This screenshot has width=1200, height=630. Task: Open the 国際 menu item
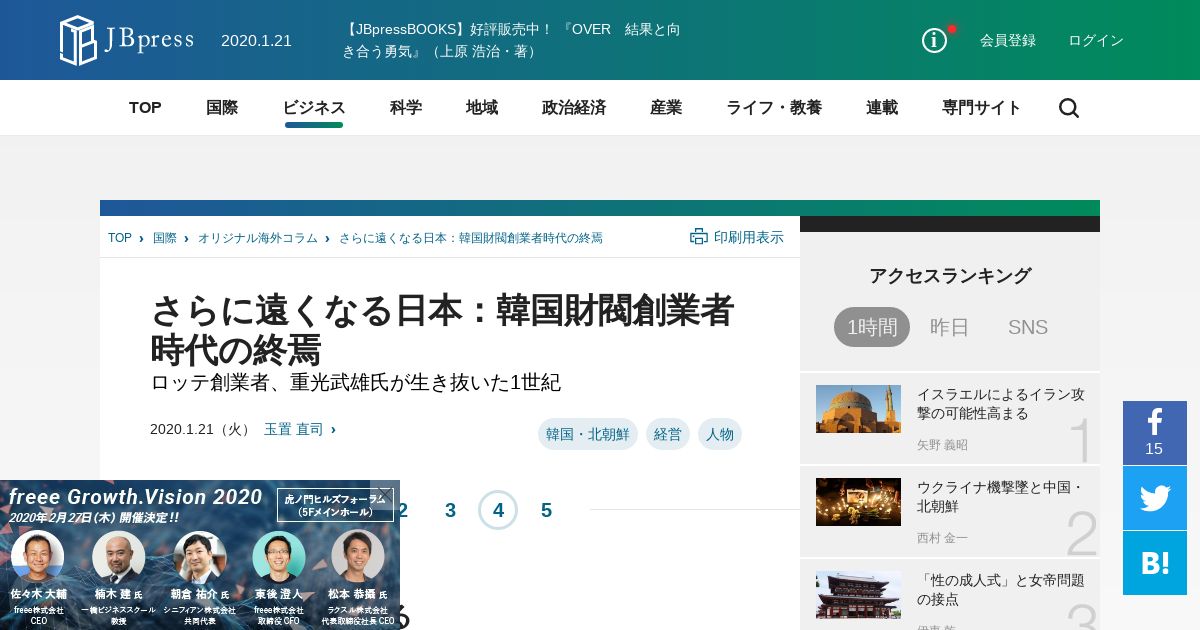[x=222, y=108]
